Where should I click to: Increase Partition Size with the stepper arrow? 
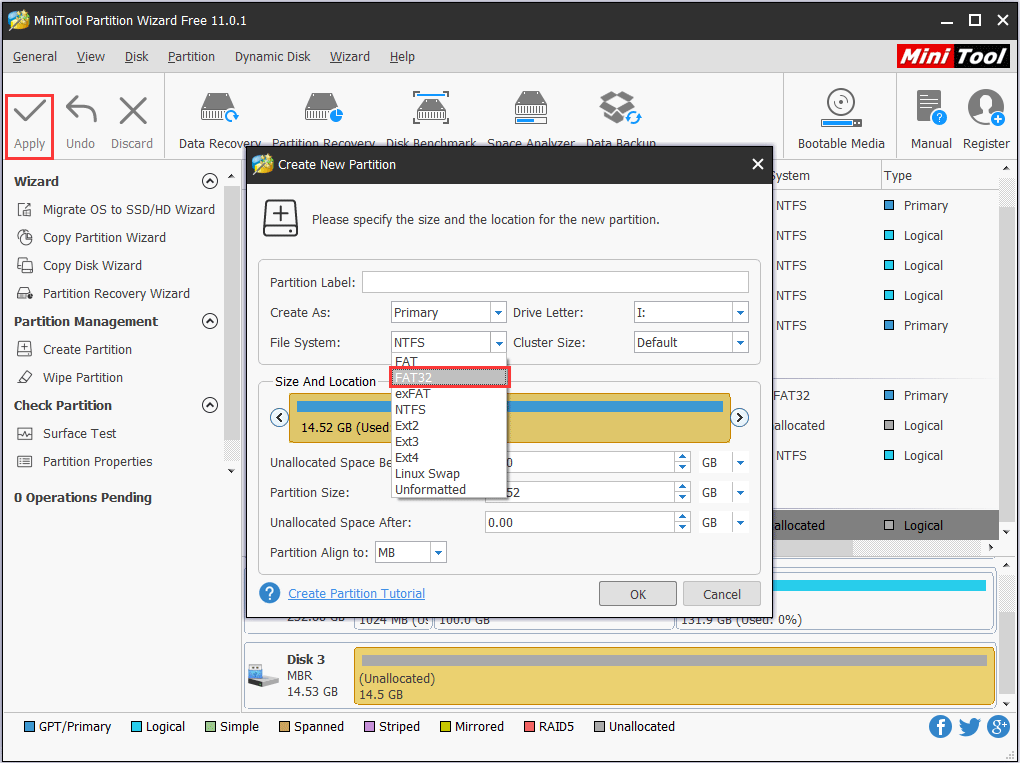click(x=682, y=487)
